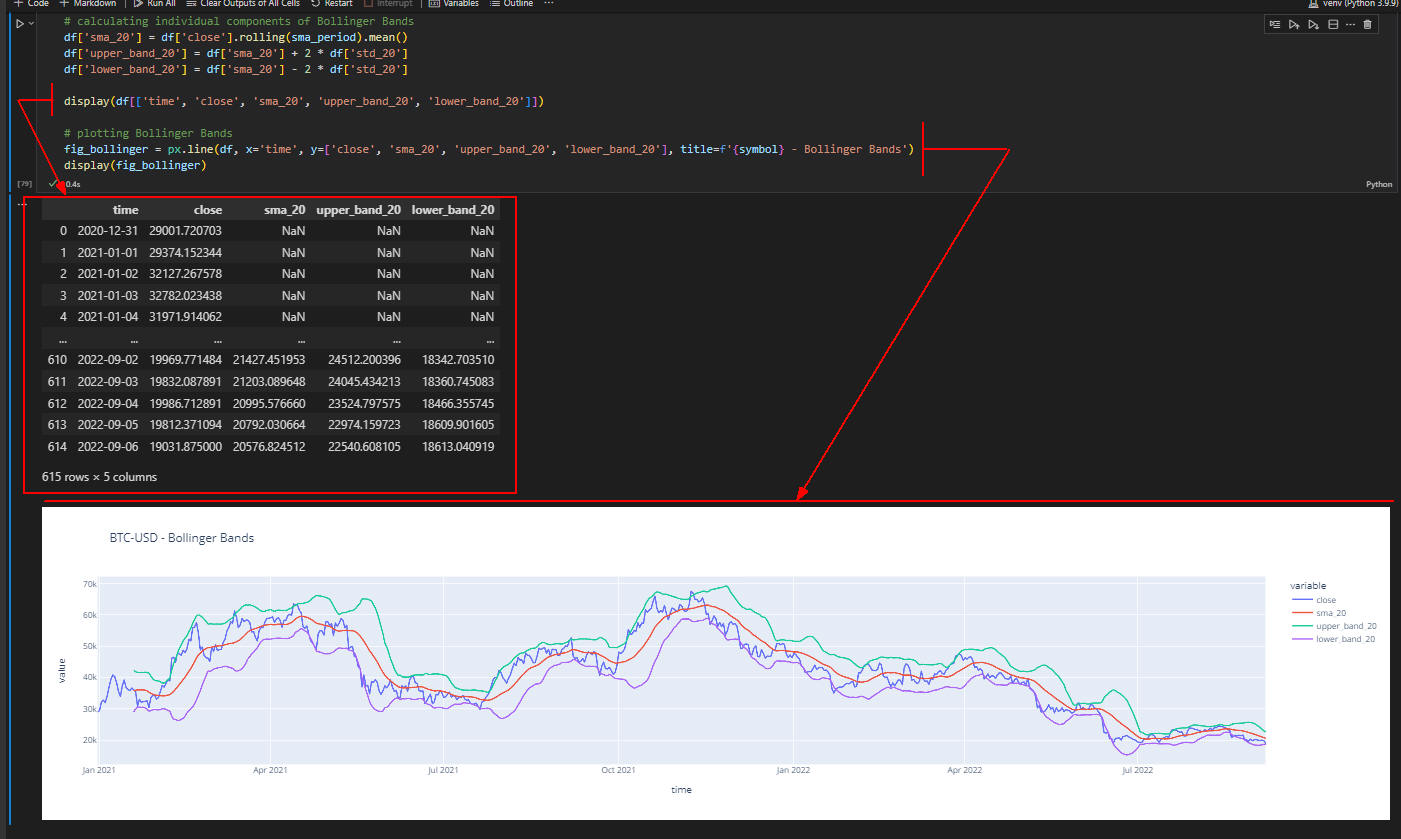This screenshot has height=839, width=1401.
Task: Split the current notebook cell
Action: click(1333, 24)
